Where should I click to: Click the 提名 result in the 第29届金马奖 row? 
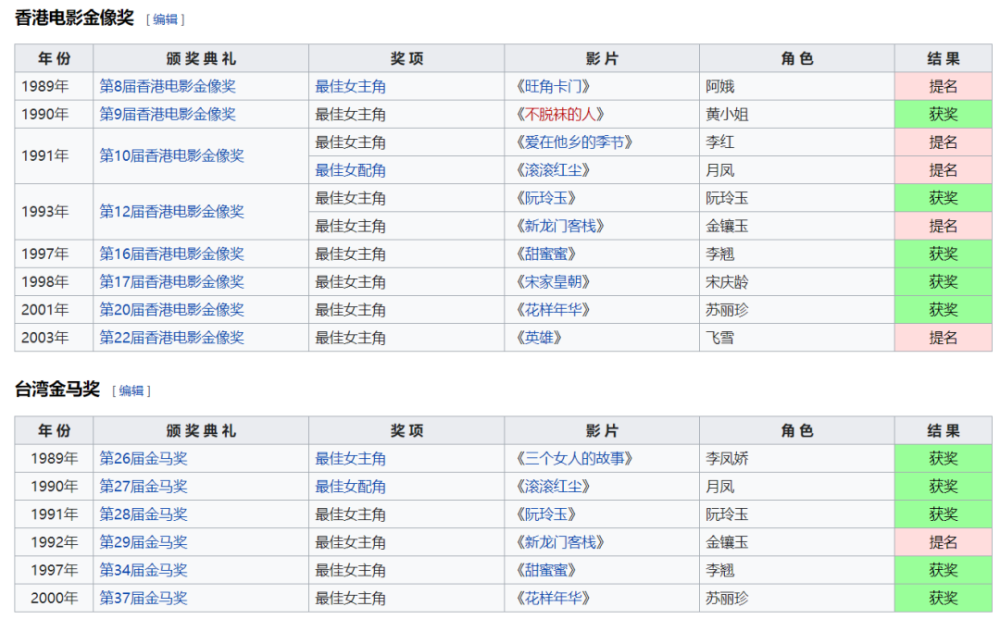[x=943, y=543]
